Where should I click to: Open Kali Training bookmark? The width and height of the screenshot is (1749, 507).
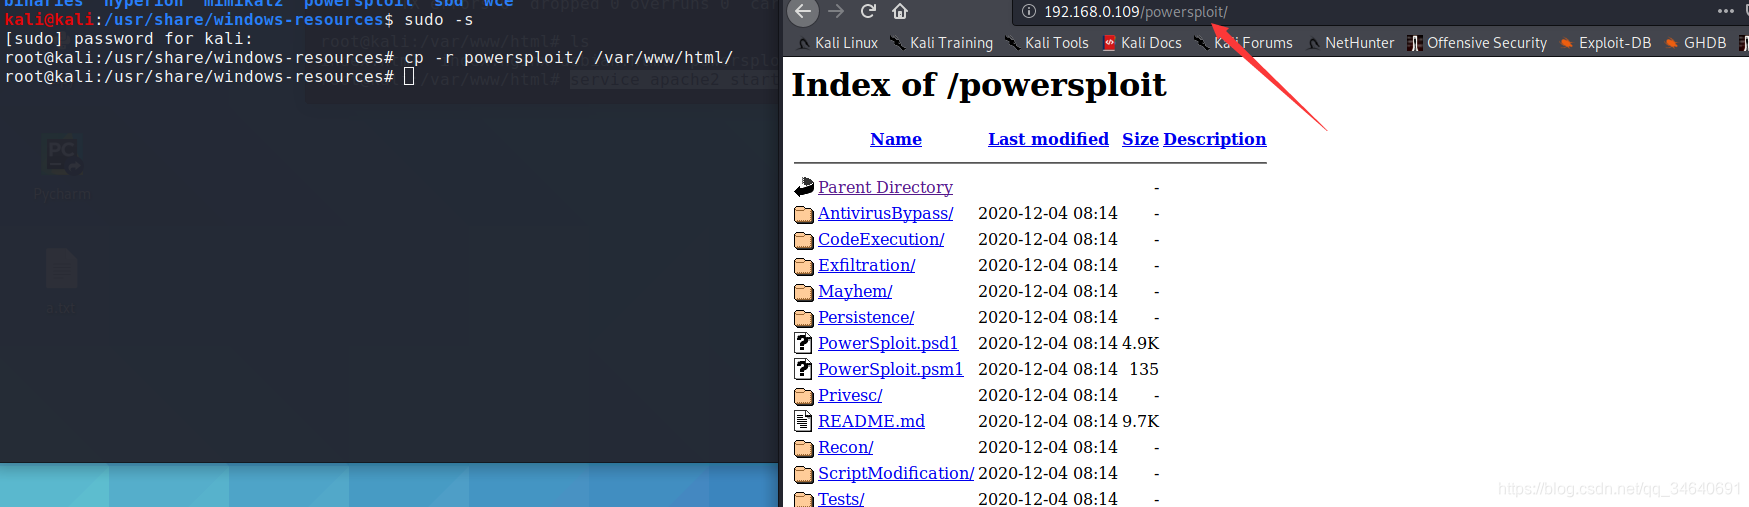tap(942, 43)
